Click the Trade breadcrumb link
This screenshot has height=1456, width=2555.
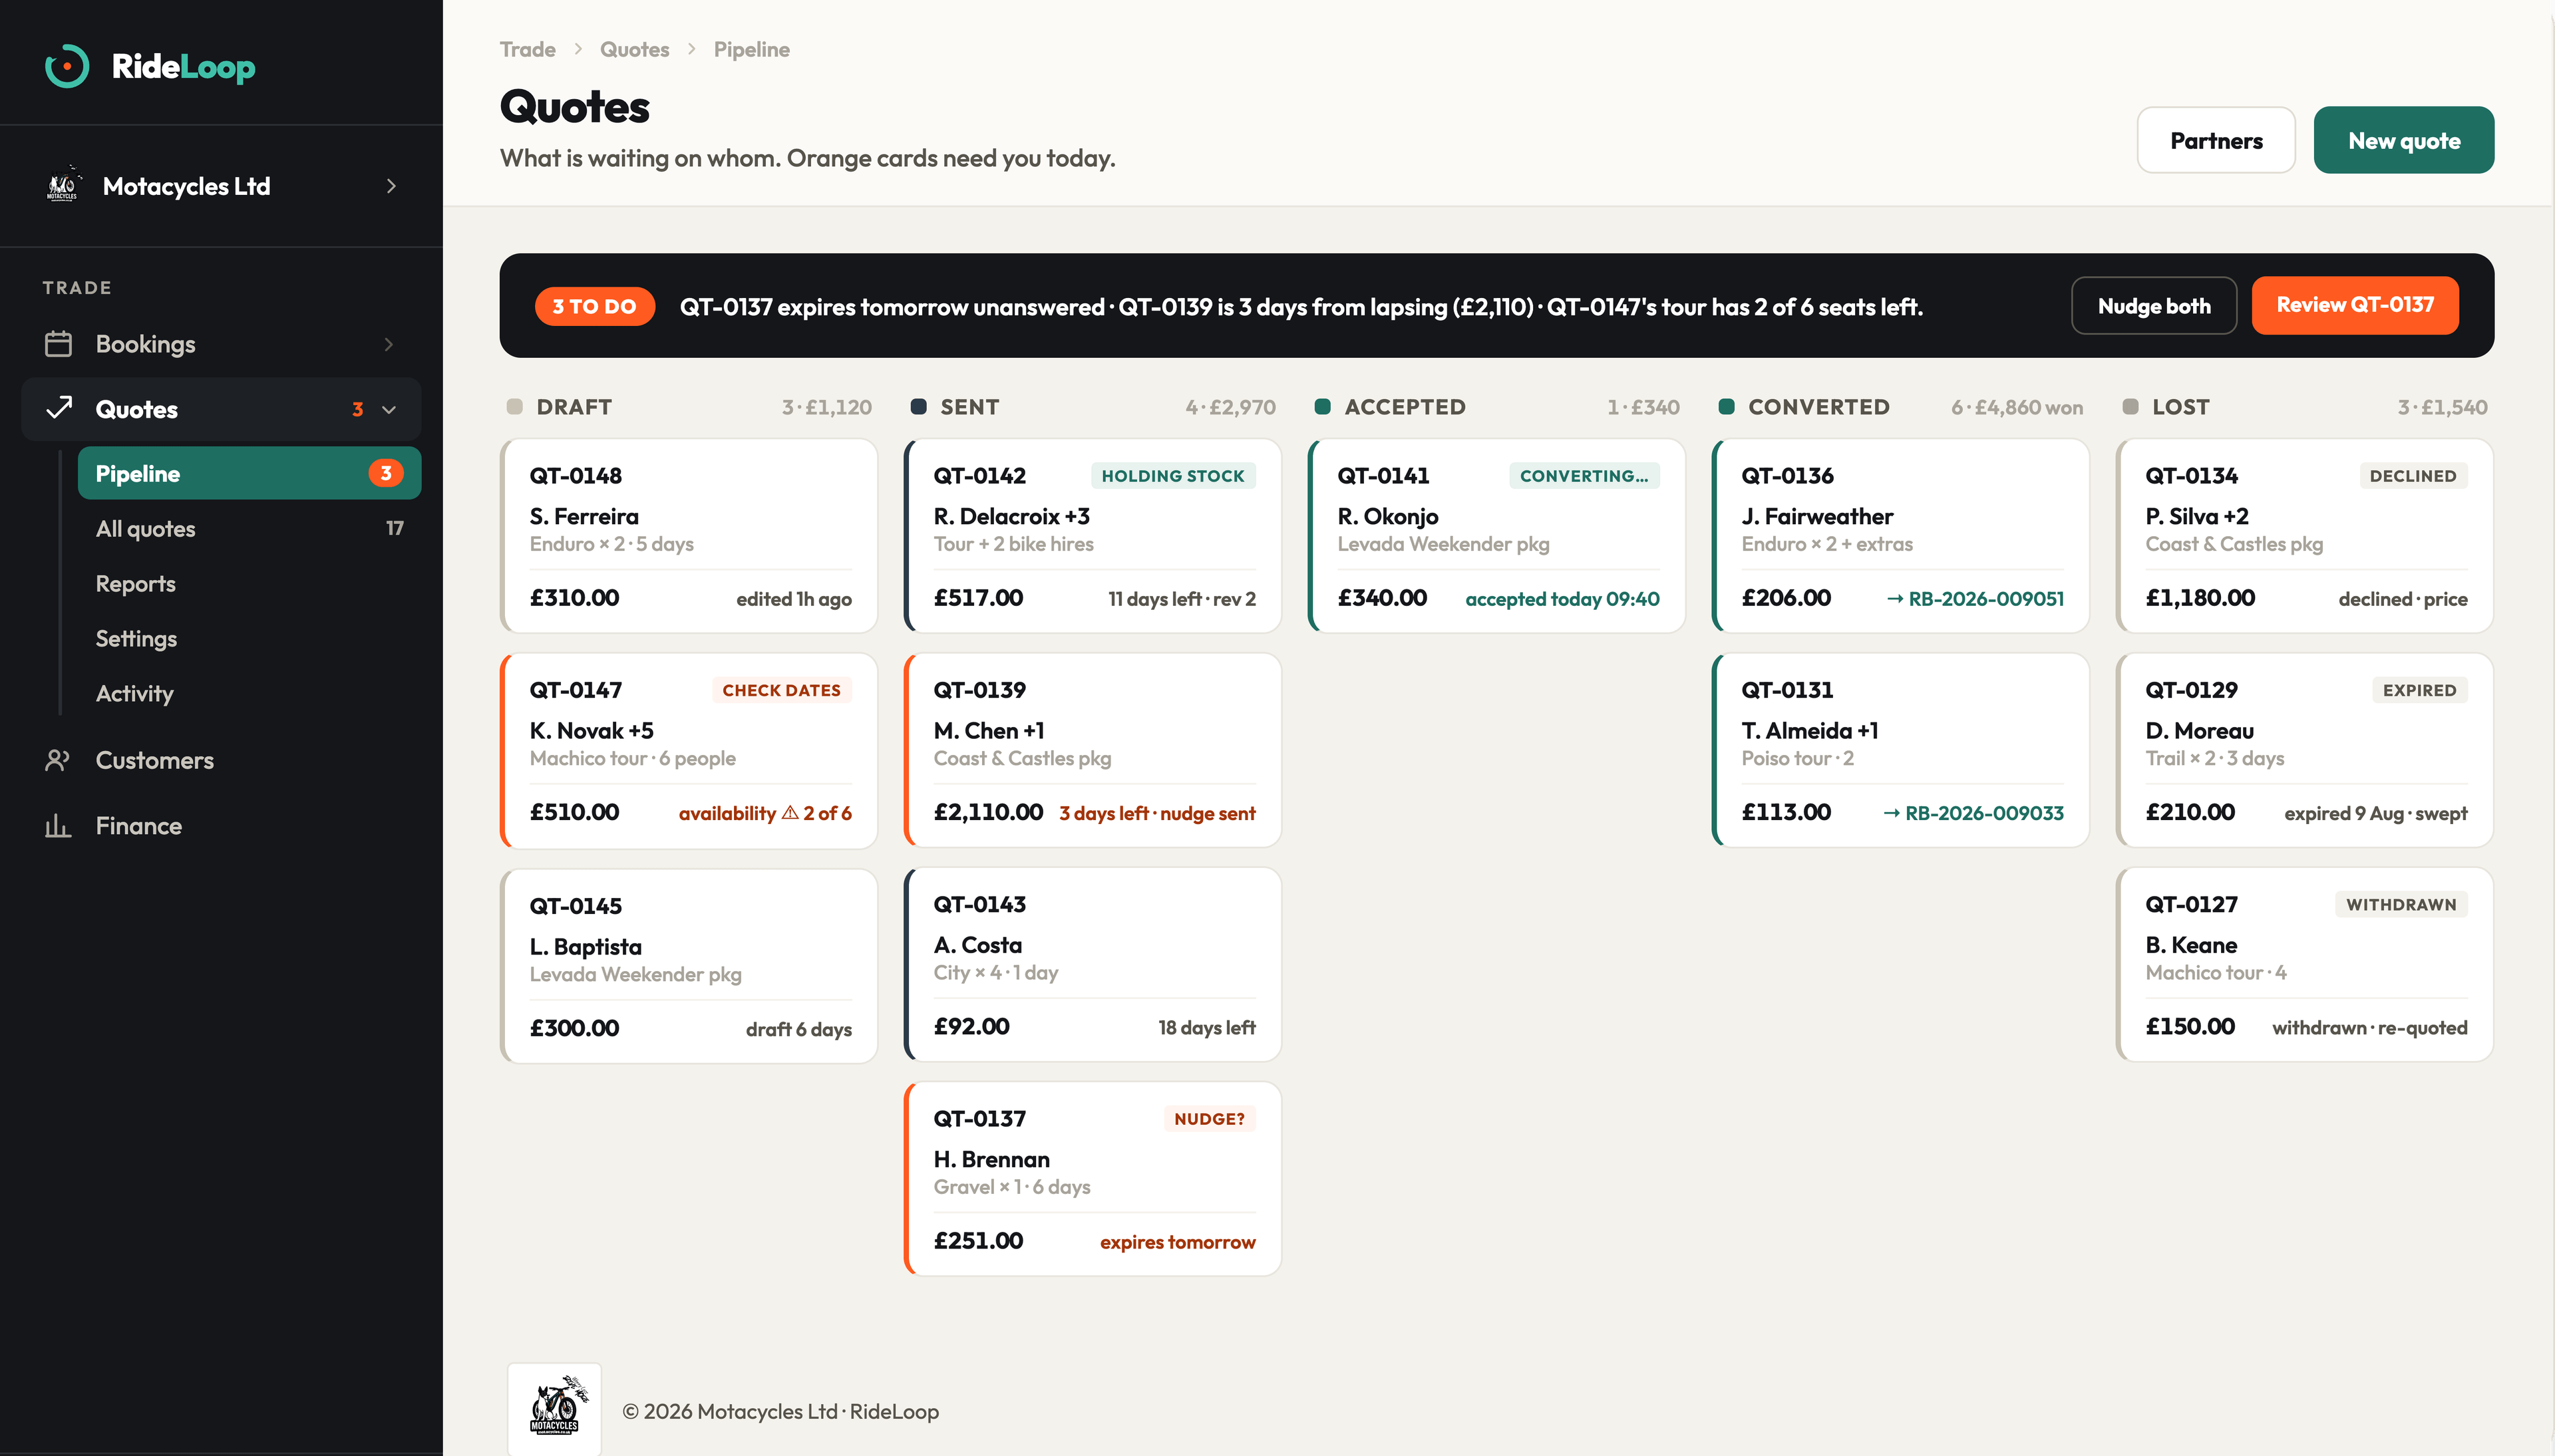[x=527, y=49]
